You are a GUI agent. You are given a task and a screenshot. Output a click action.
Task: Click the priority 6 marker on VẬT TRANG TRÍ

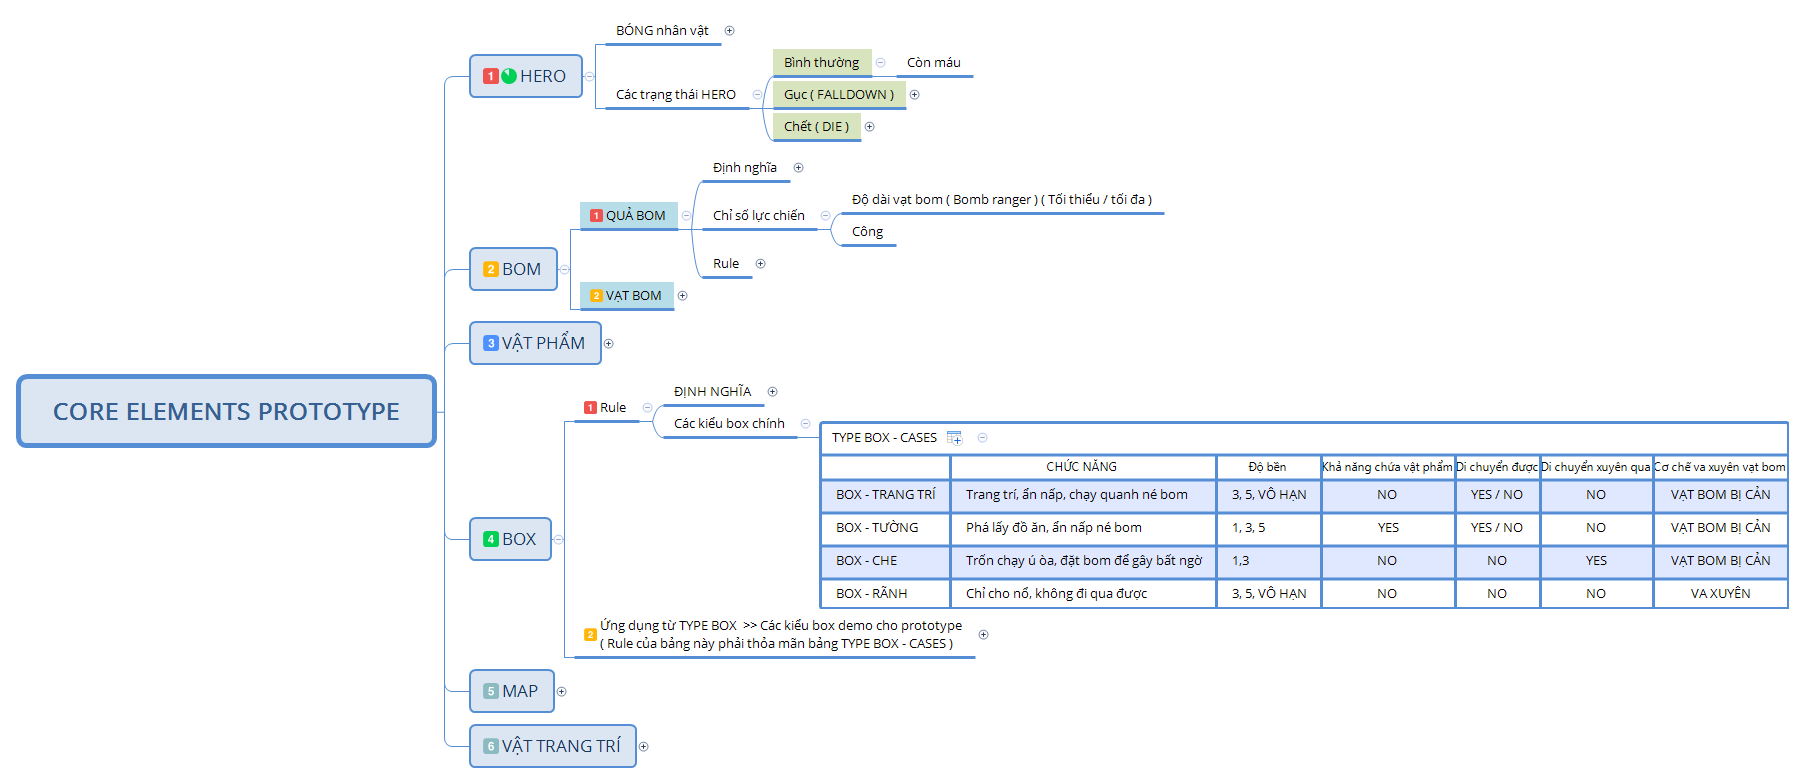(490, 746)
